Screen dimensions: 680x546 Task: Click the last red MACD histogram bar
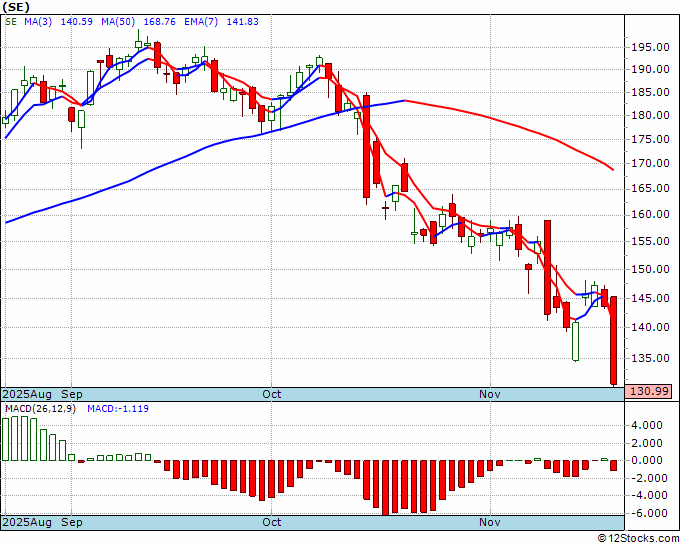614,465
